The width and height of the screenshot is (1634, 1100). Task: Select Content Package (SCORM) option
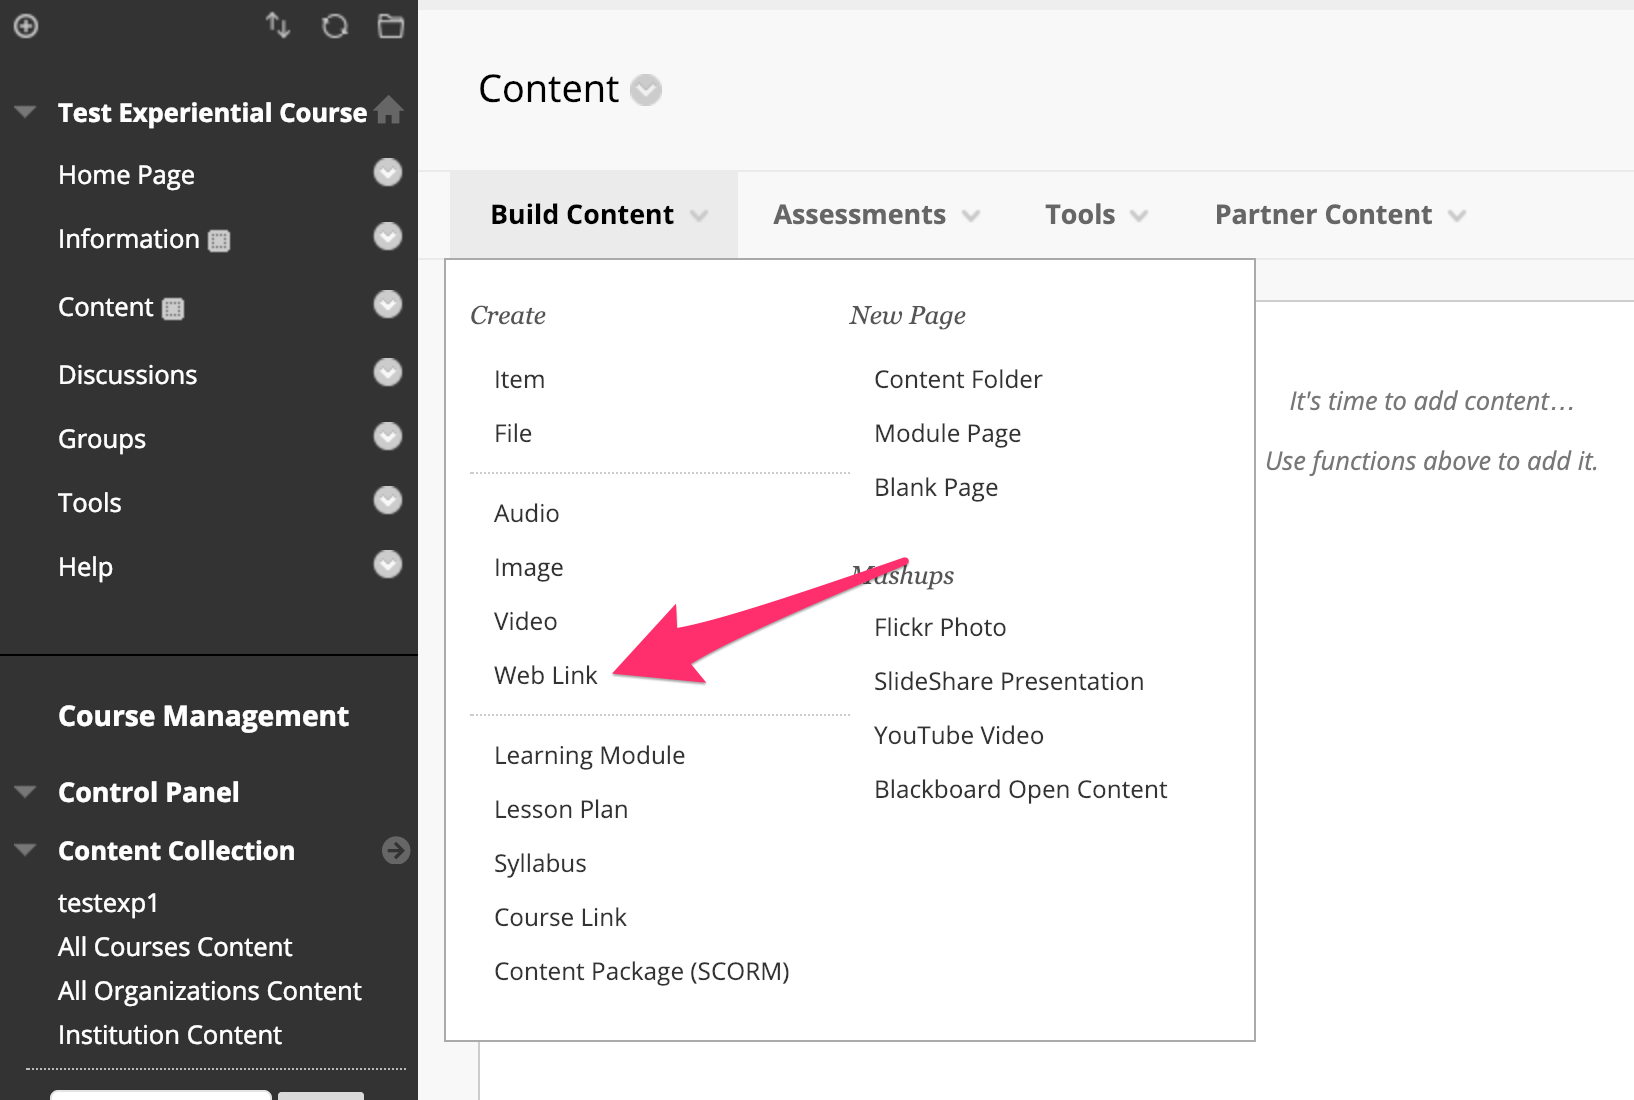tap(641, 972)
